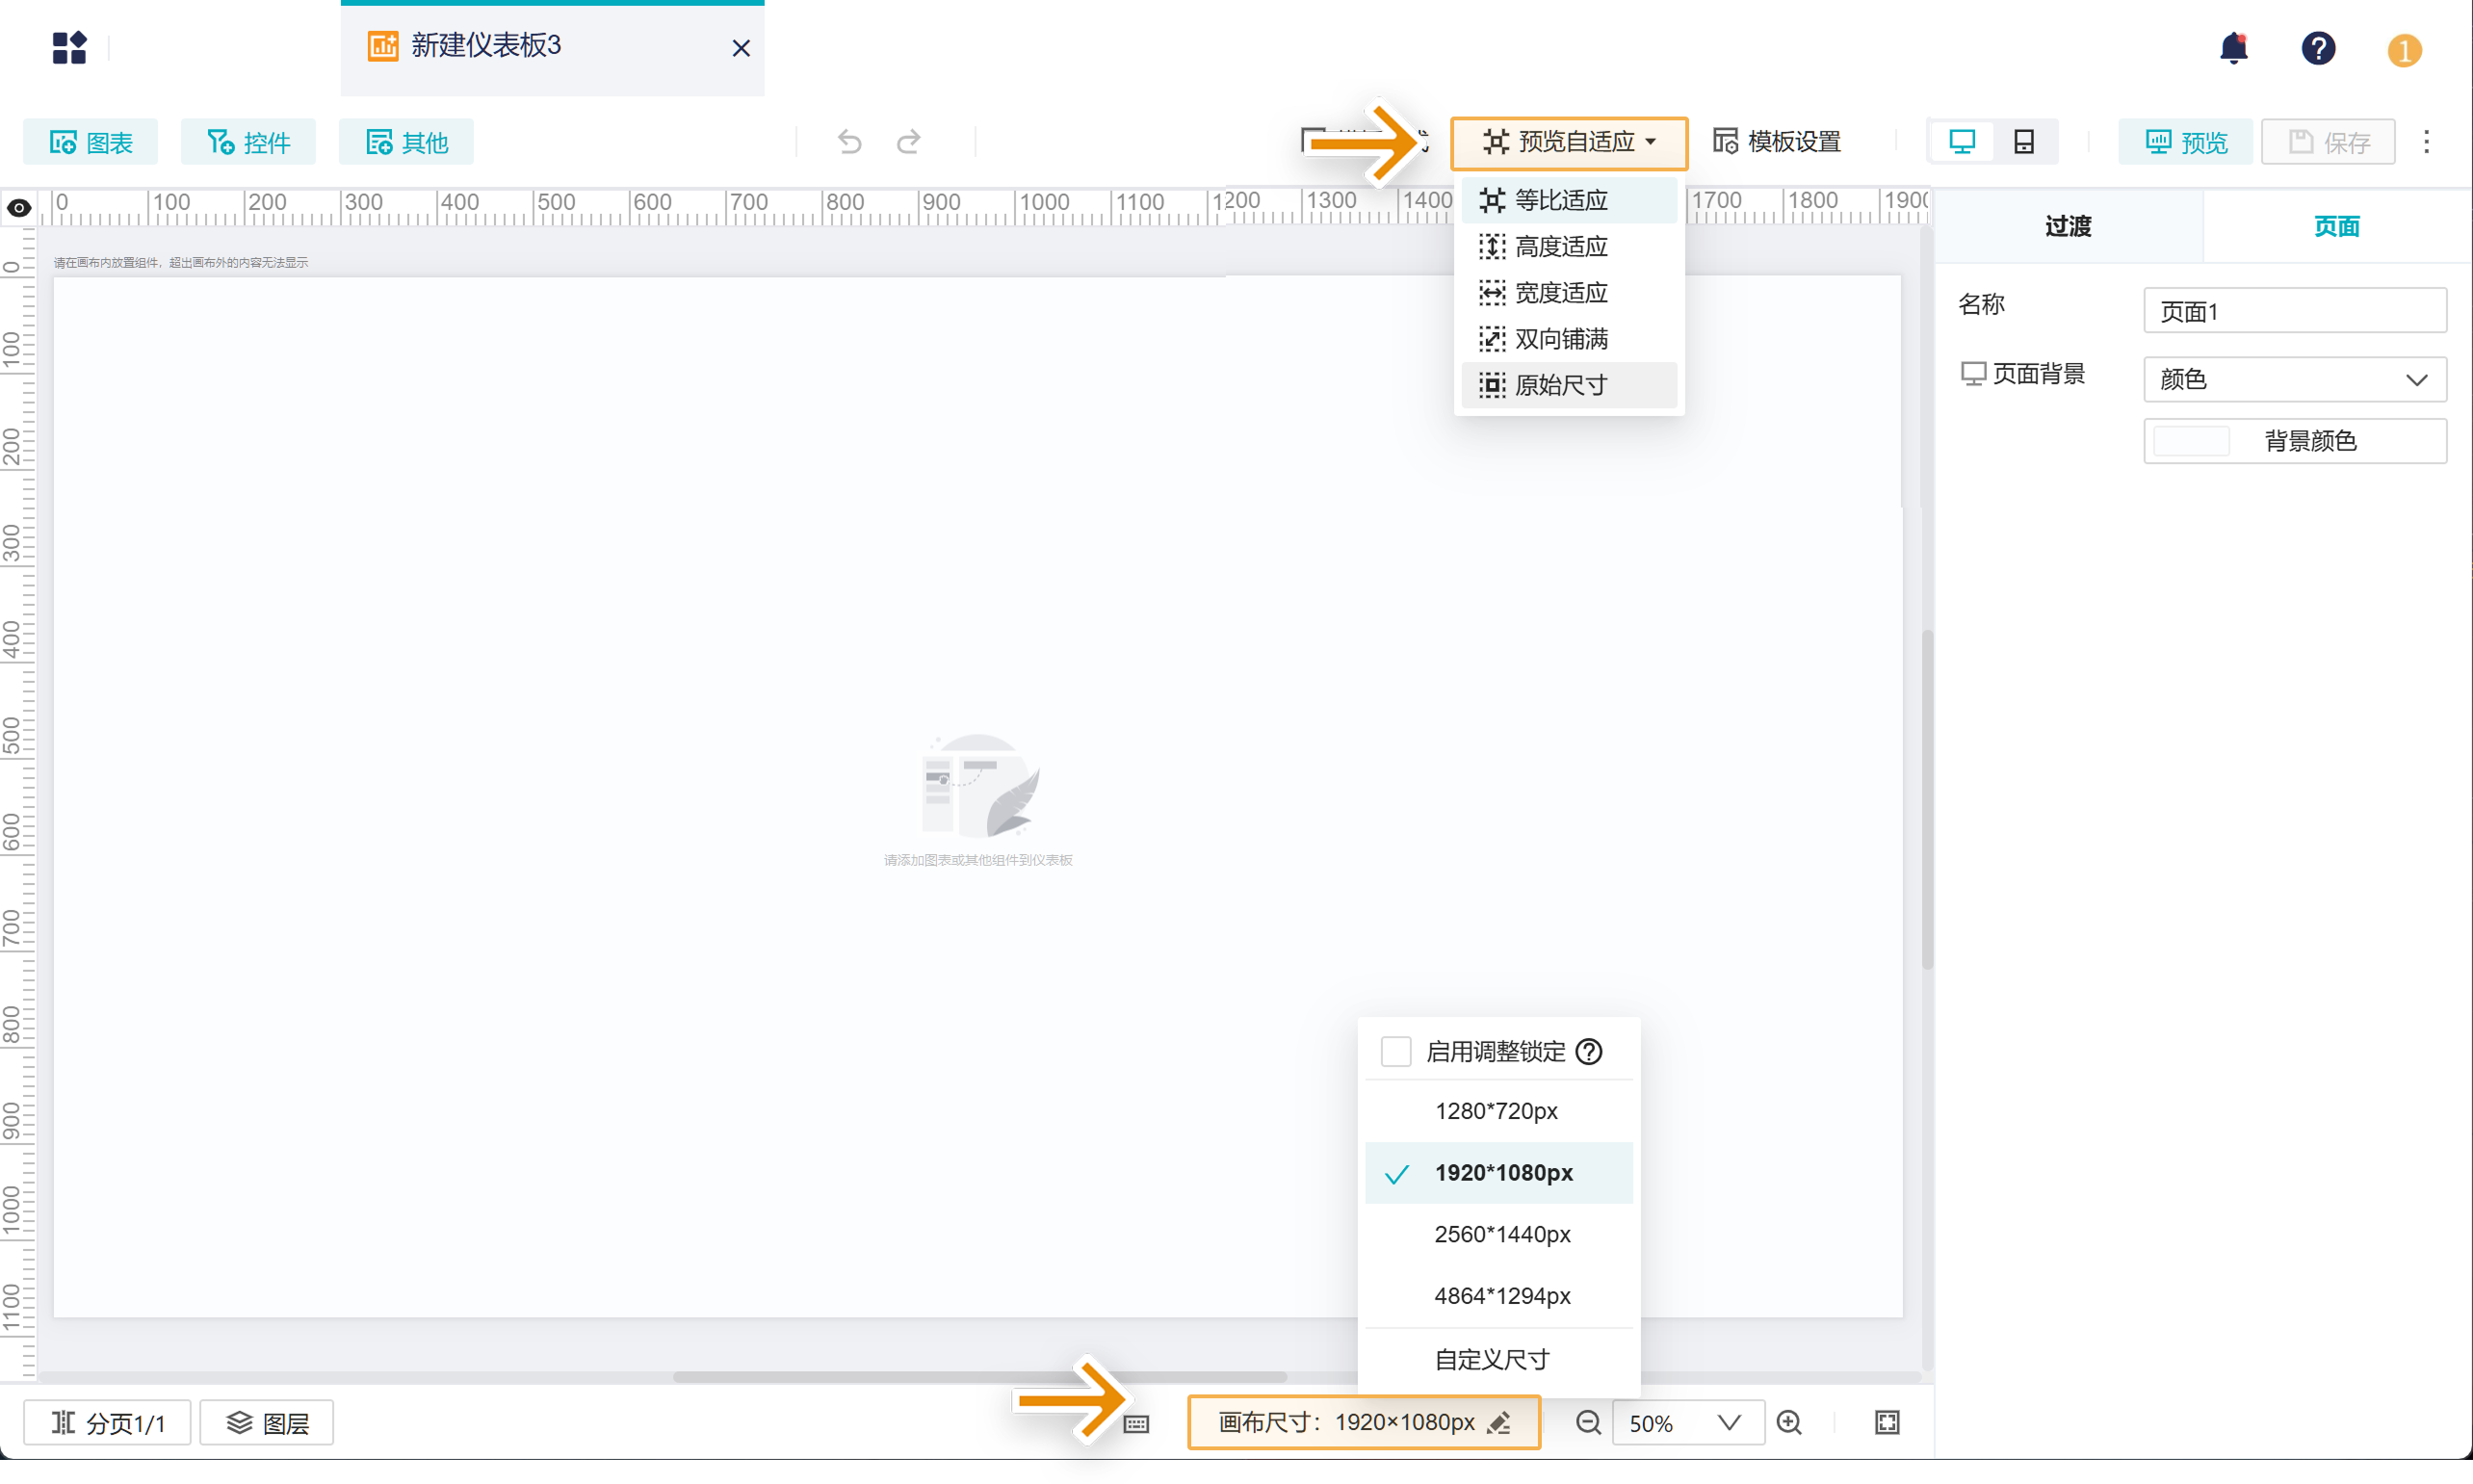The height and width of the screenshot is (1484, 2473).
Task: Click the redo arrow icon
Action: [x=908, y=142]
